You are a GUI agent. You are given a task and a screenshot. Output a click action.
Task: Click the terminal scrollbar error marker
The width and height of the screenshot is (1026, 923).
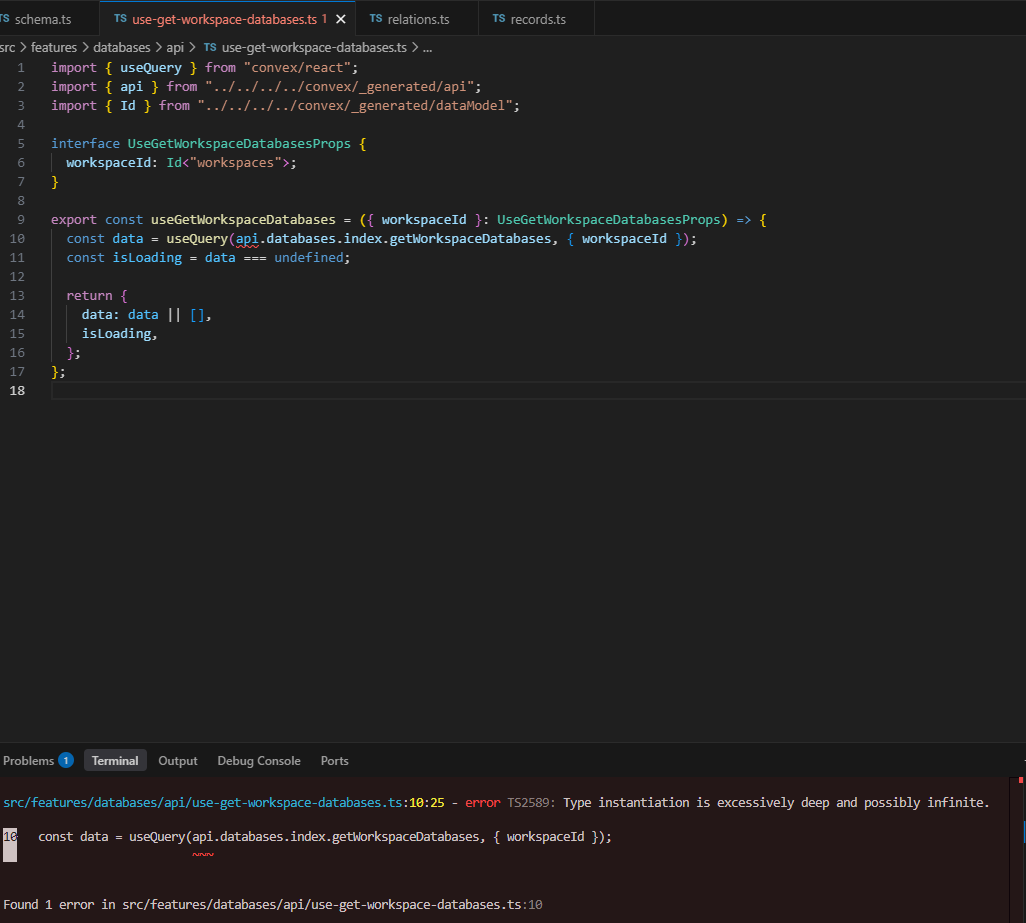[x=1020, y=780]
